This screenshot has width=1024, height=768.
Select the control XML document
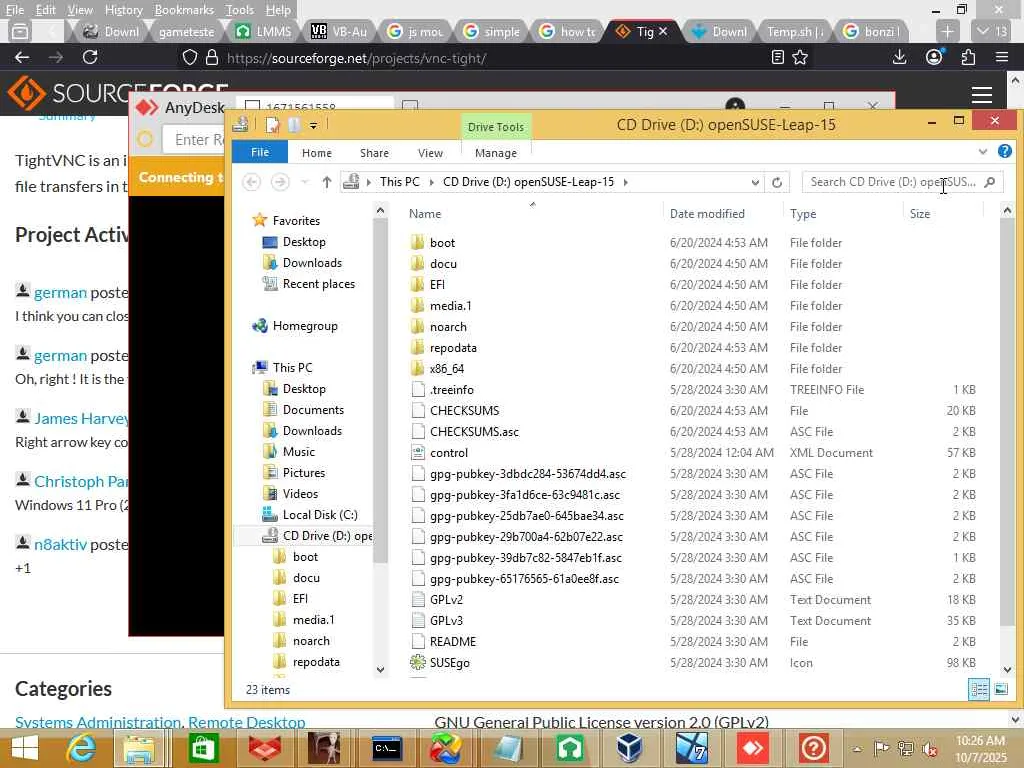click(x=449, y=453)
